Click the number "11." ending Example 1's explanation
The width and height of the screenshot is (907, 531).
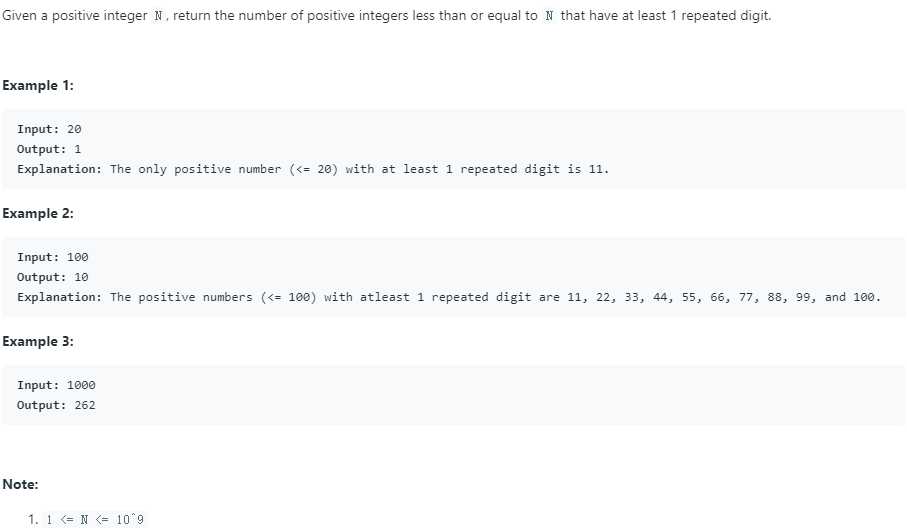pos(598,169)
